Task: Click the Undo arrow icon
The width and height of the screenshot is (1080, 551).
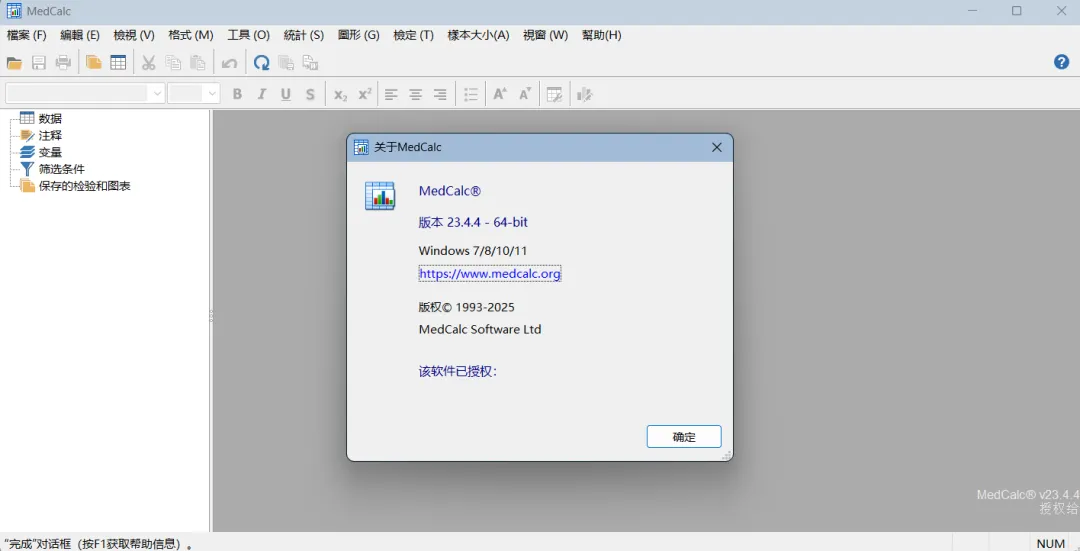Action: pyautogui.click(x=229, y=63)
